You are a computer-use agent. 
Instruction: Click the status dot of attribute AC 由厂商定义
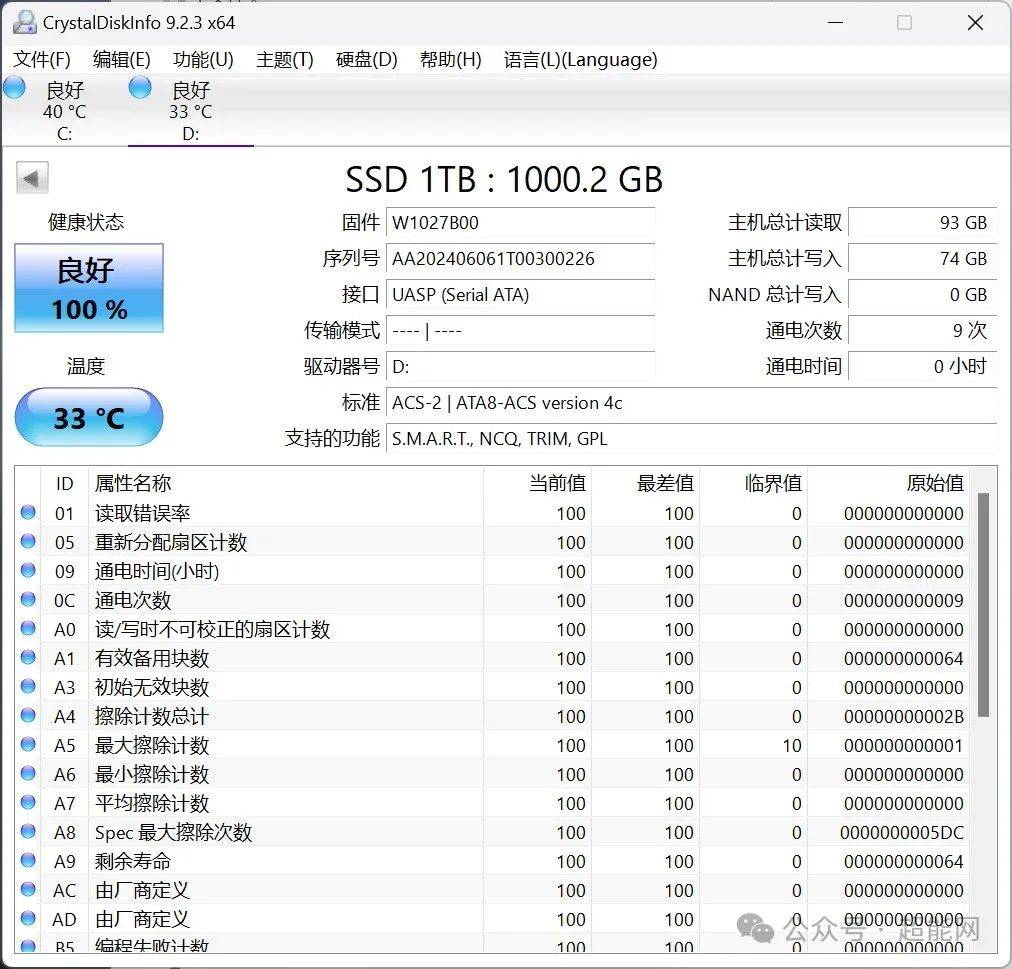coord(28,890)
